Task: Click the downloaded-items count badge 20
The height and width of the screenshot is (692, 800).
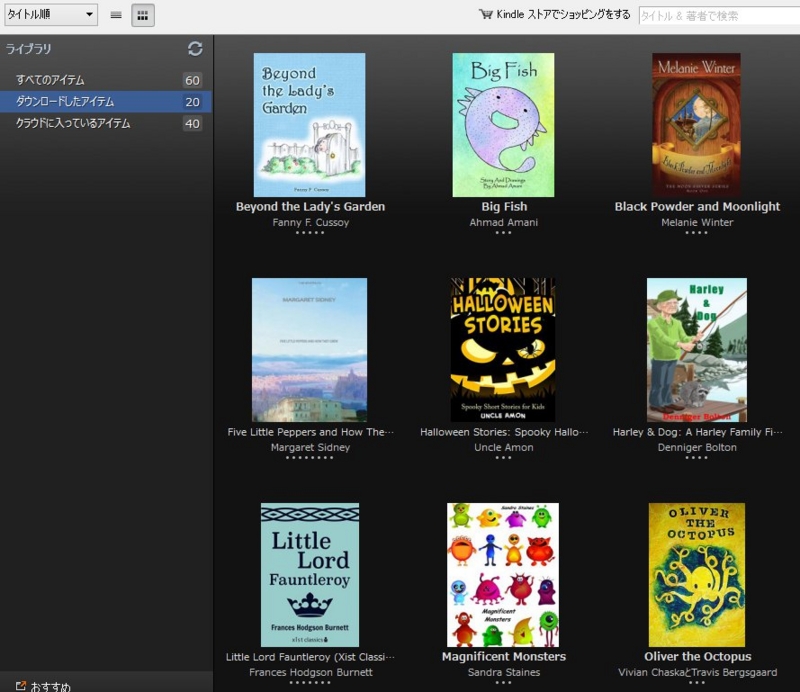Action: click(192, 102)
